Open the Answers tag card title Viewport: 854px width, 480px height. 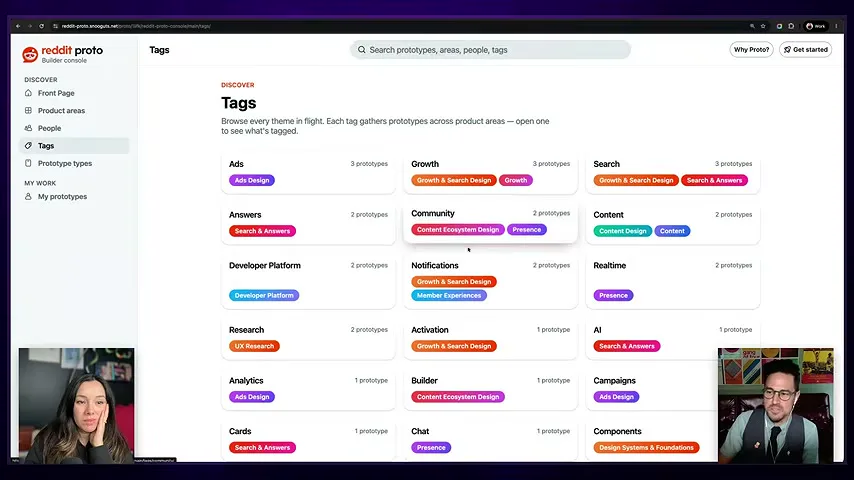tap(245, 215)
